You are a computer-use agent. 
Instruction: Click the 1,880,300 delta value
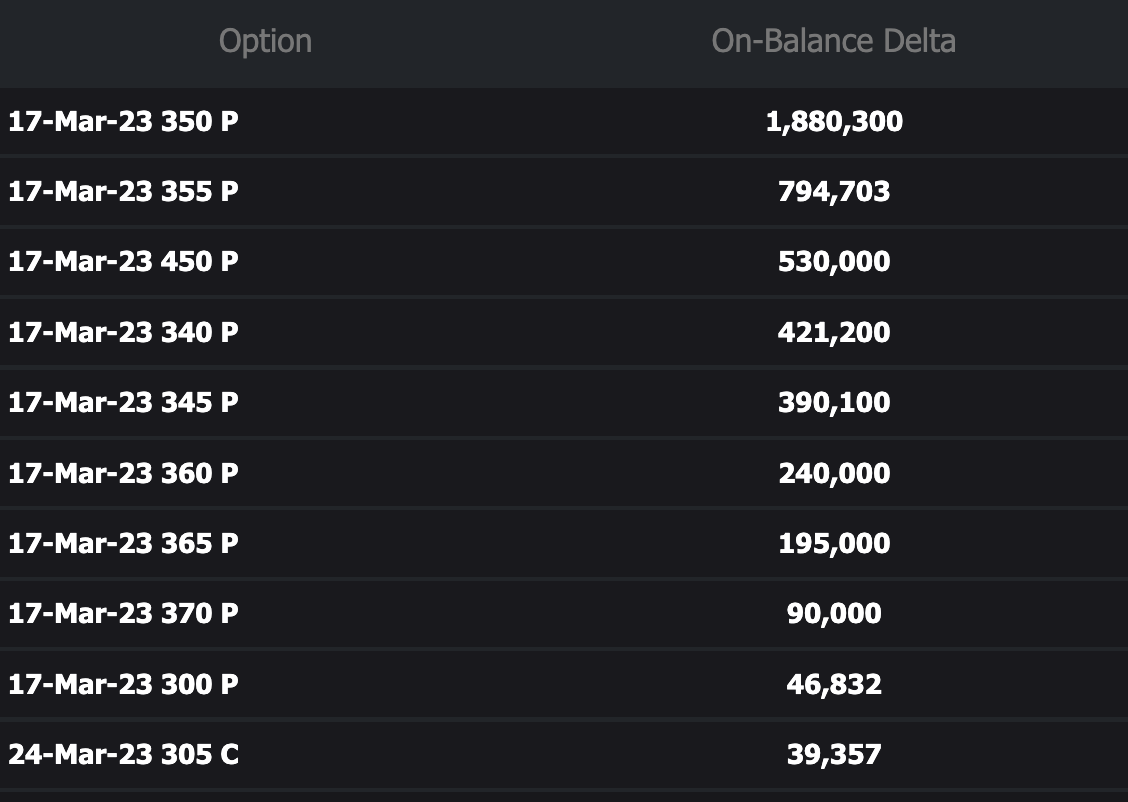[834, 122]
